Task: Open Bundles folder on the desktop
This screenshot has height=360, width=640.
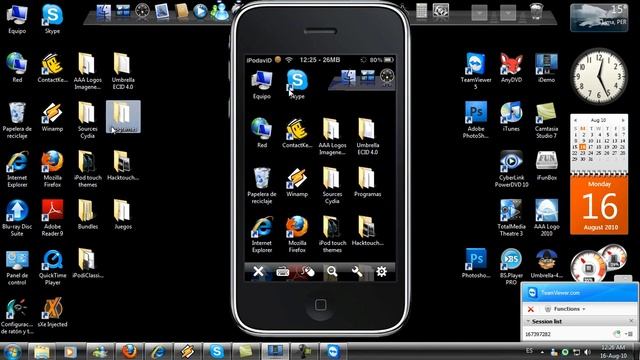Action: tap(87, 215)
